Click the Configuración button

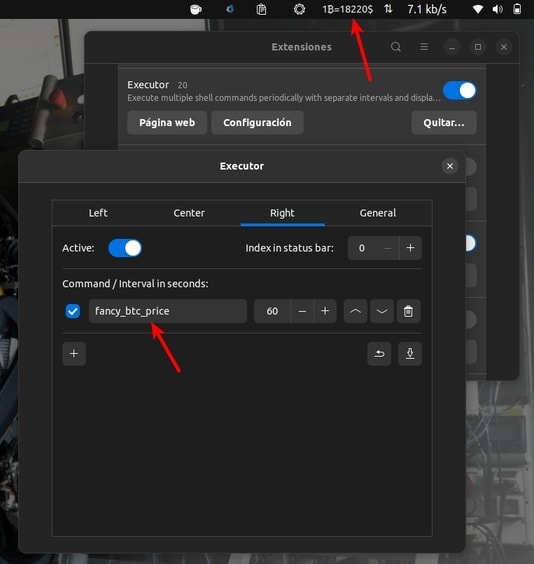257,123
